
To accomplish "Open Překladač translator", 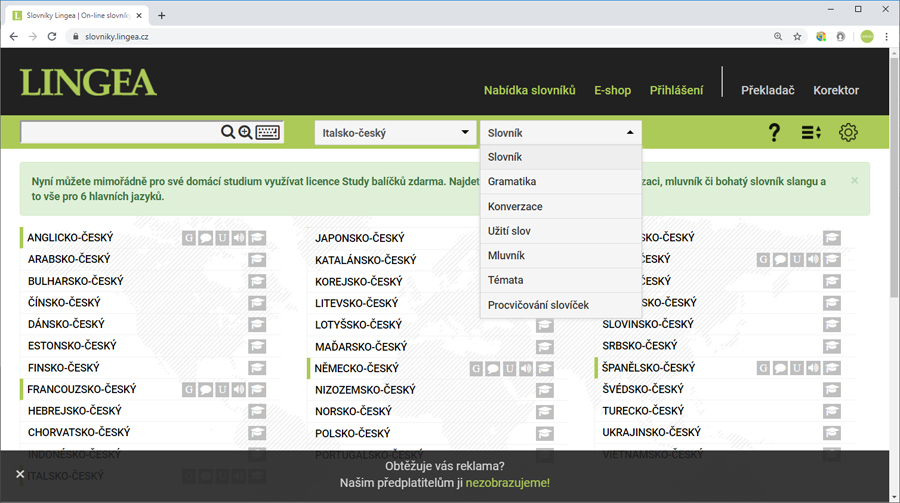I will pyautogui.click(x=767, y=90).
